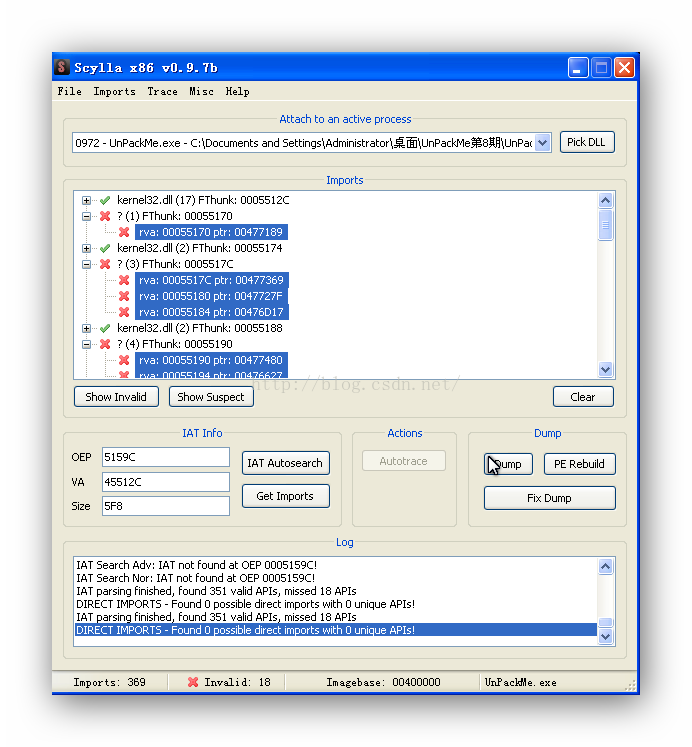
Task: Click Imports list scroll down arrow
Action: point(605,369)
